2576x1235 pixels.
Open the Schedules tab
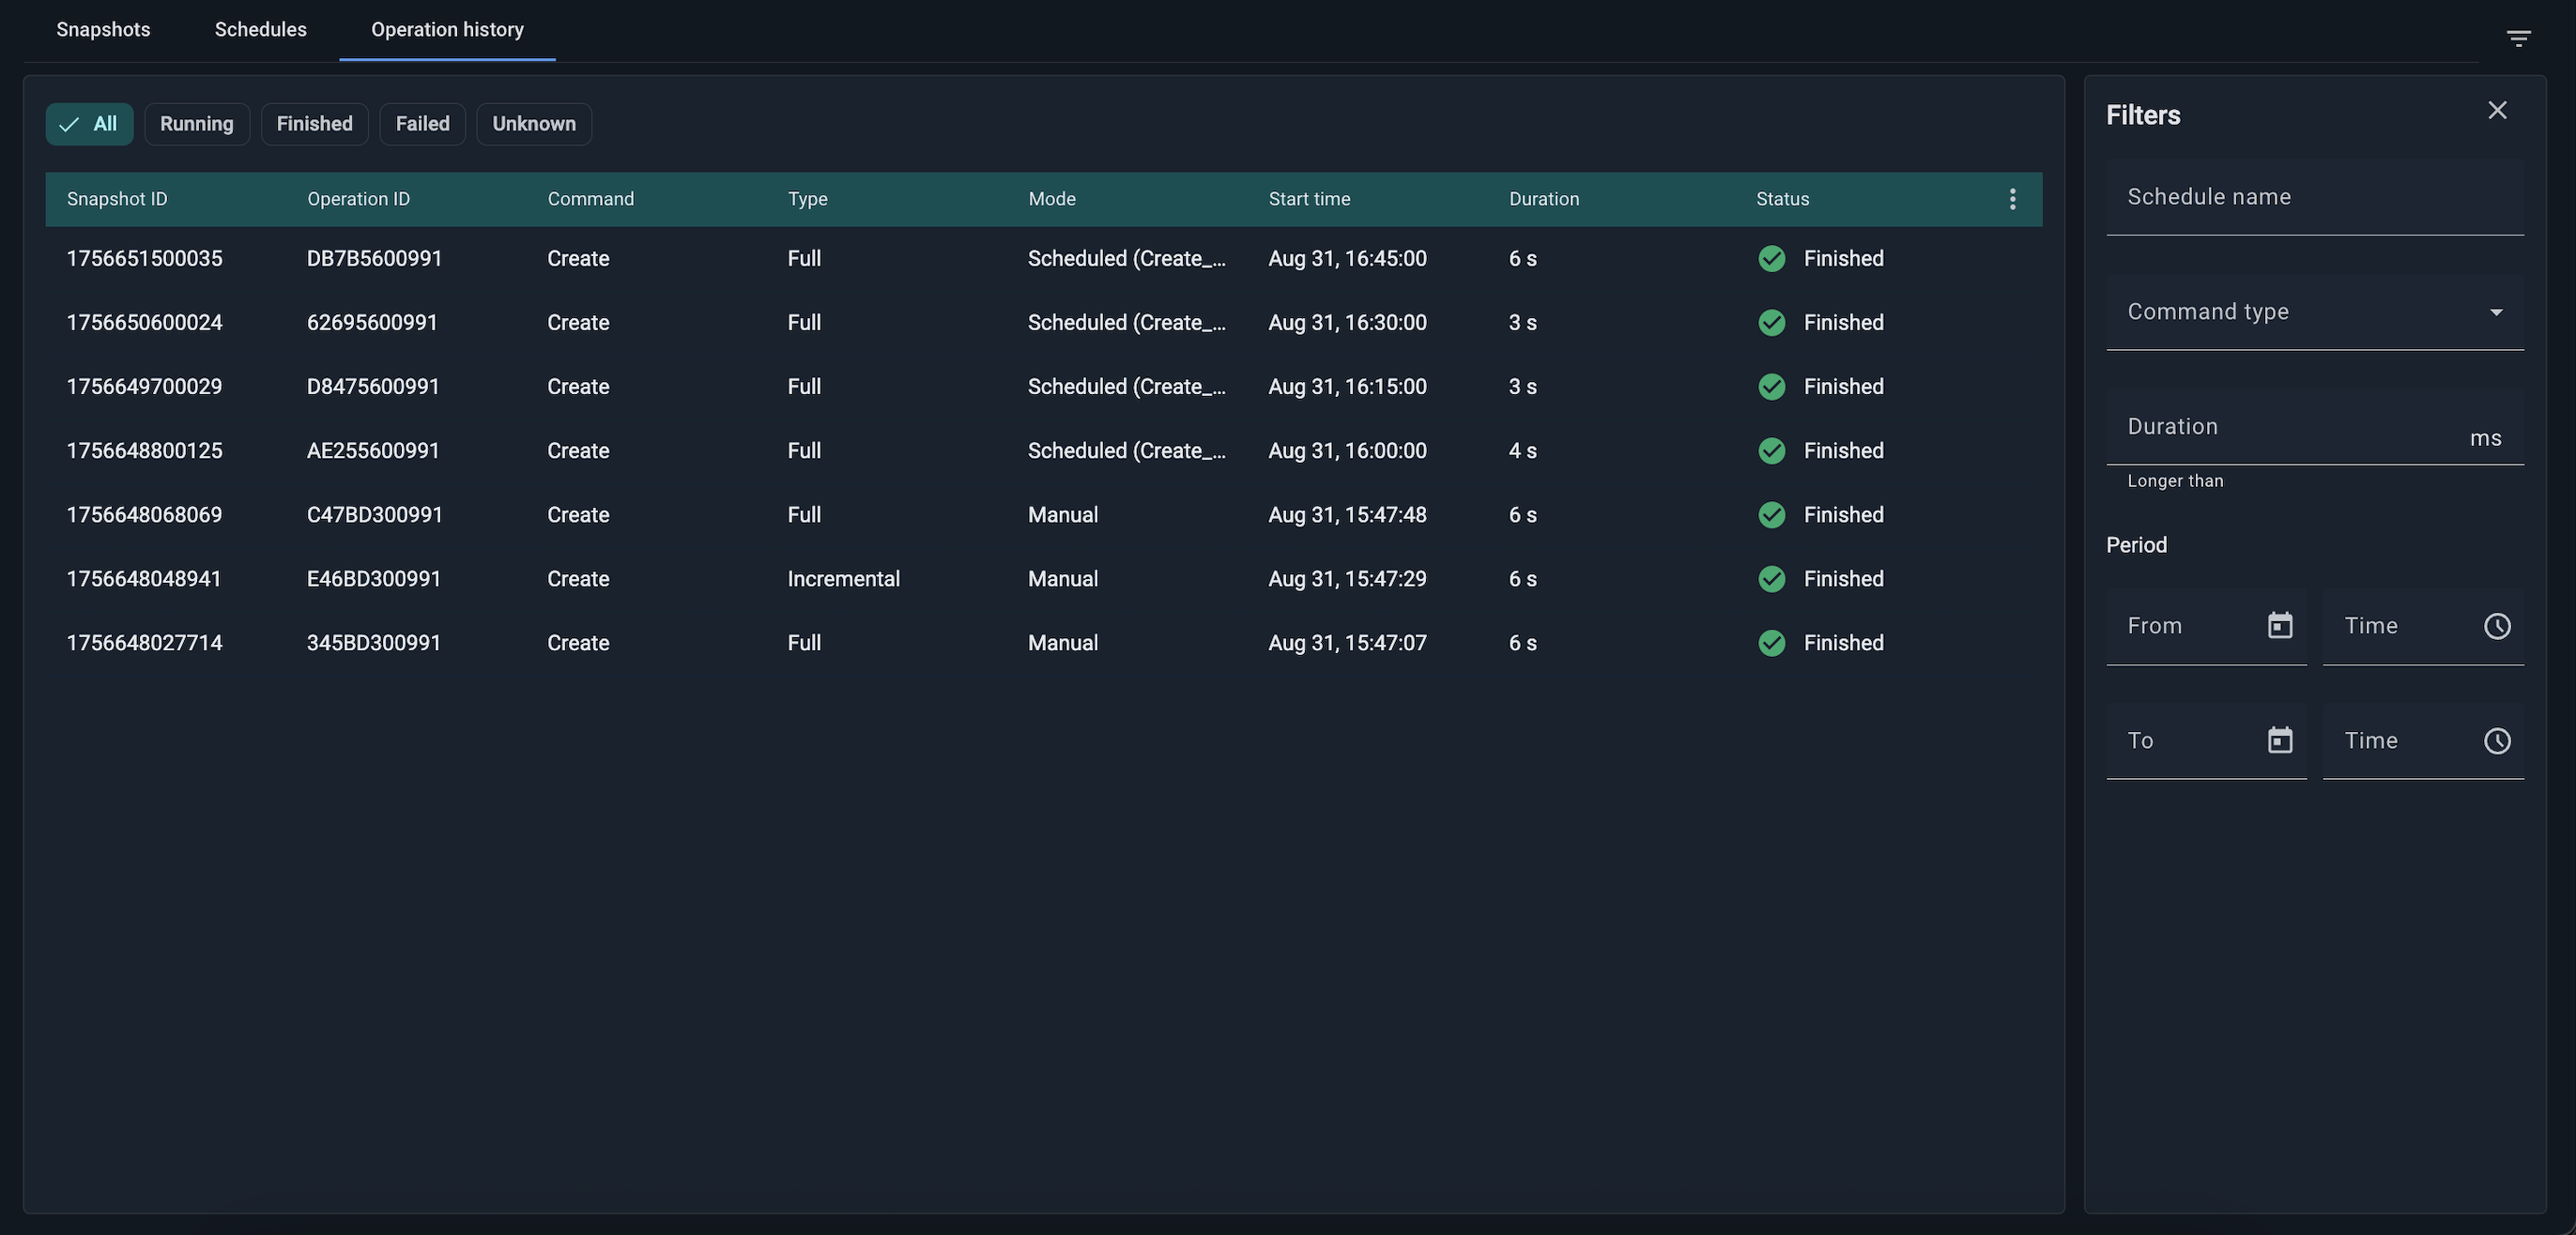260,30
